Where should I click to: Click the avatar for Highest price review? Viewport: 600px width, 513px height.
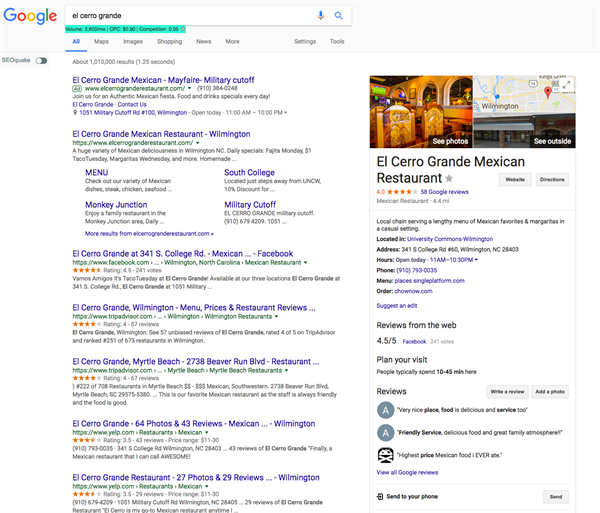click(386, 455)
